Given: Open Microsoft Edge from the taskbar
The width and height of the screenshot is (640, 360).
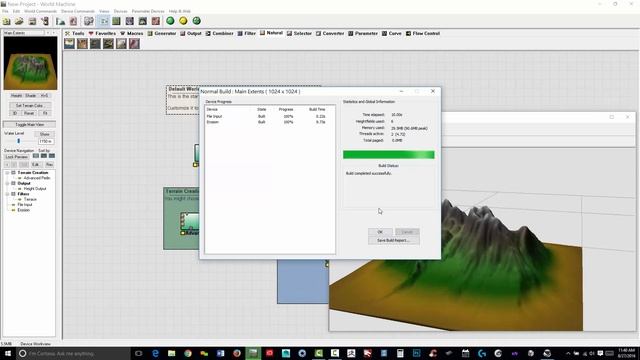Looking at the screenshot, I should (x=155, y=353).
